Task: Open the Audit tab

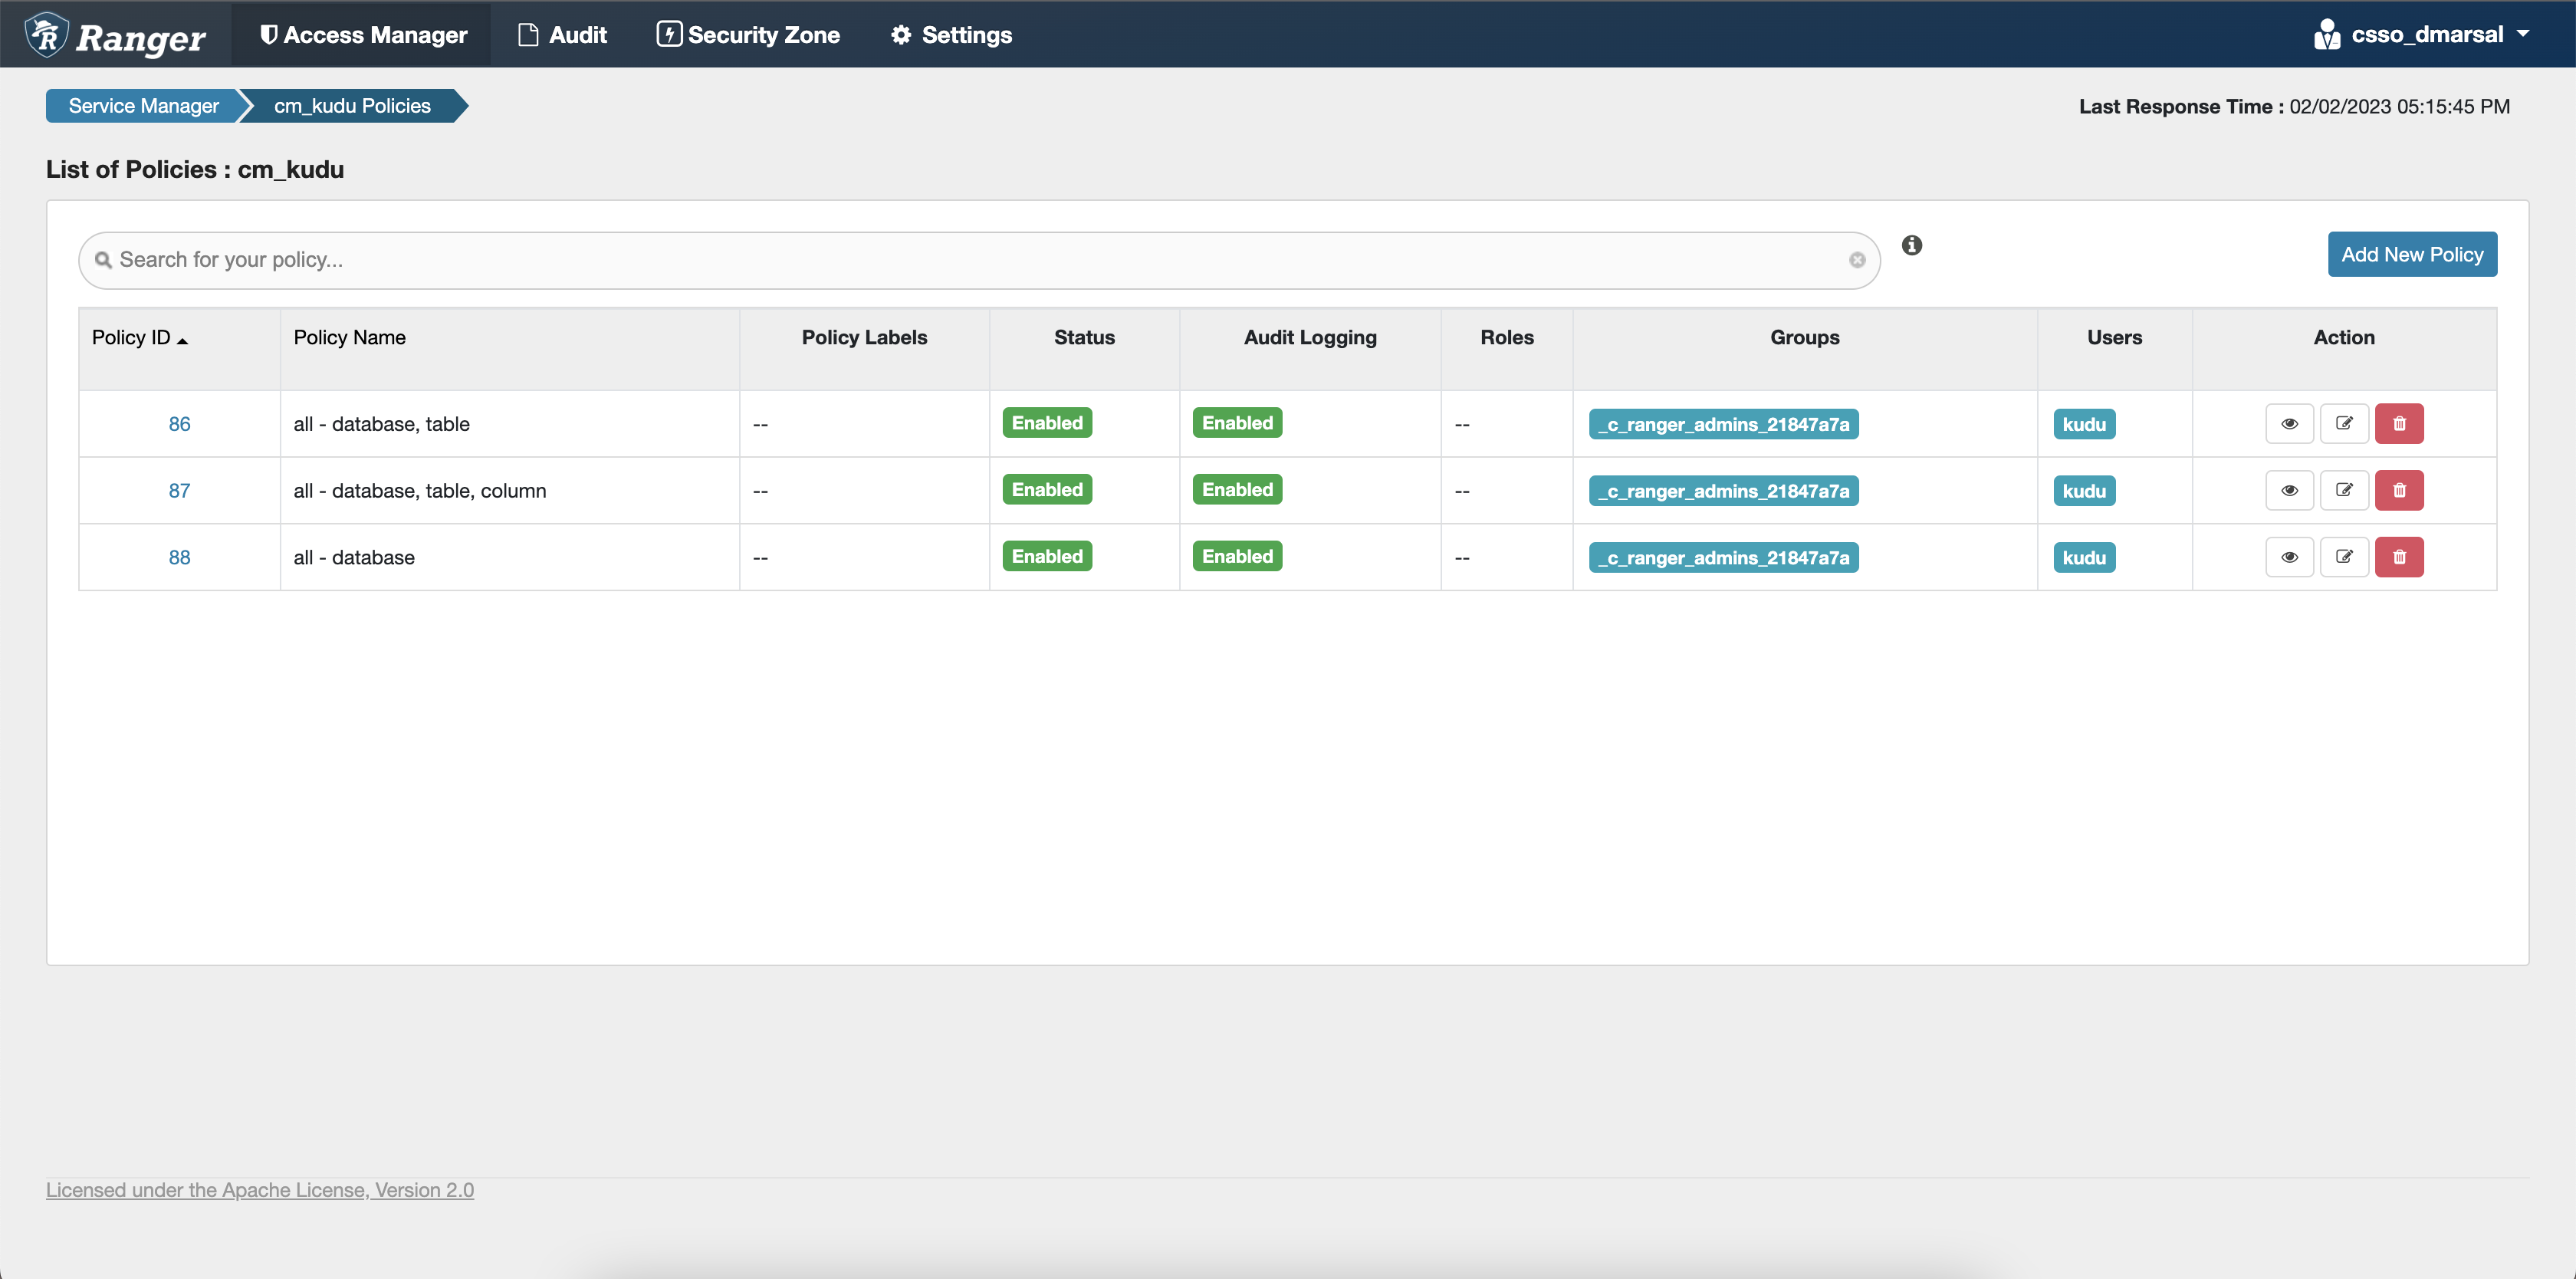Action: tap(562, 35)
